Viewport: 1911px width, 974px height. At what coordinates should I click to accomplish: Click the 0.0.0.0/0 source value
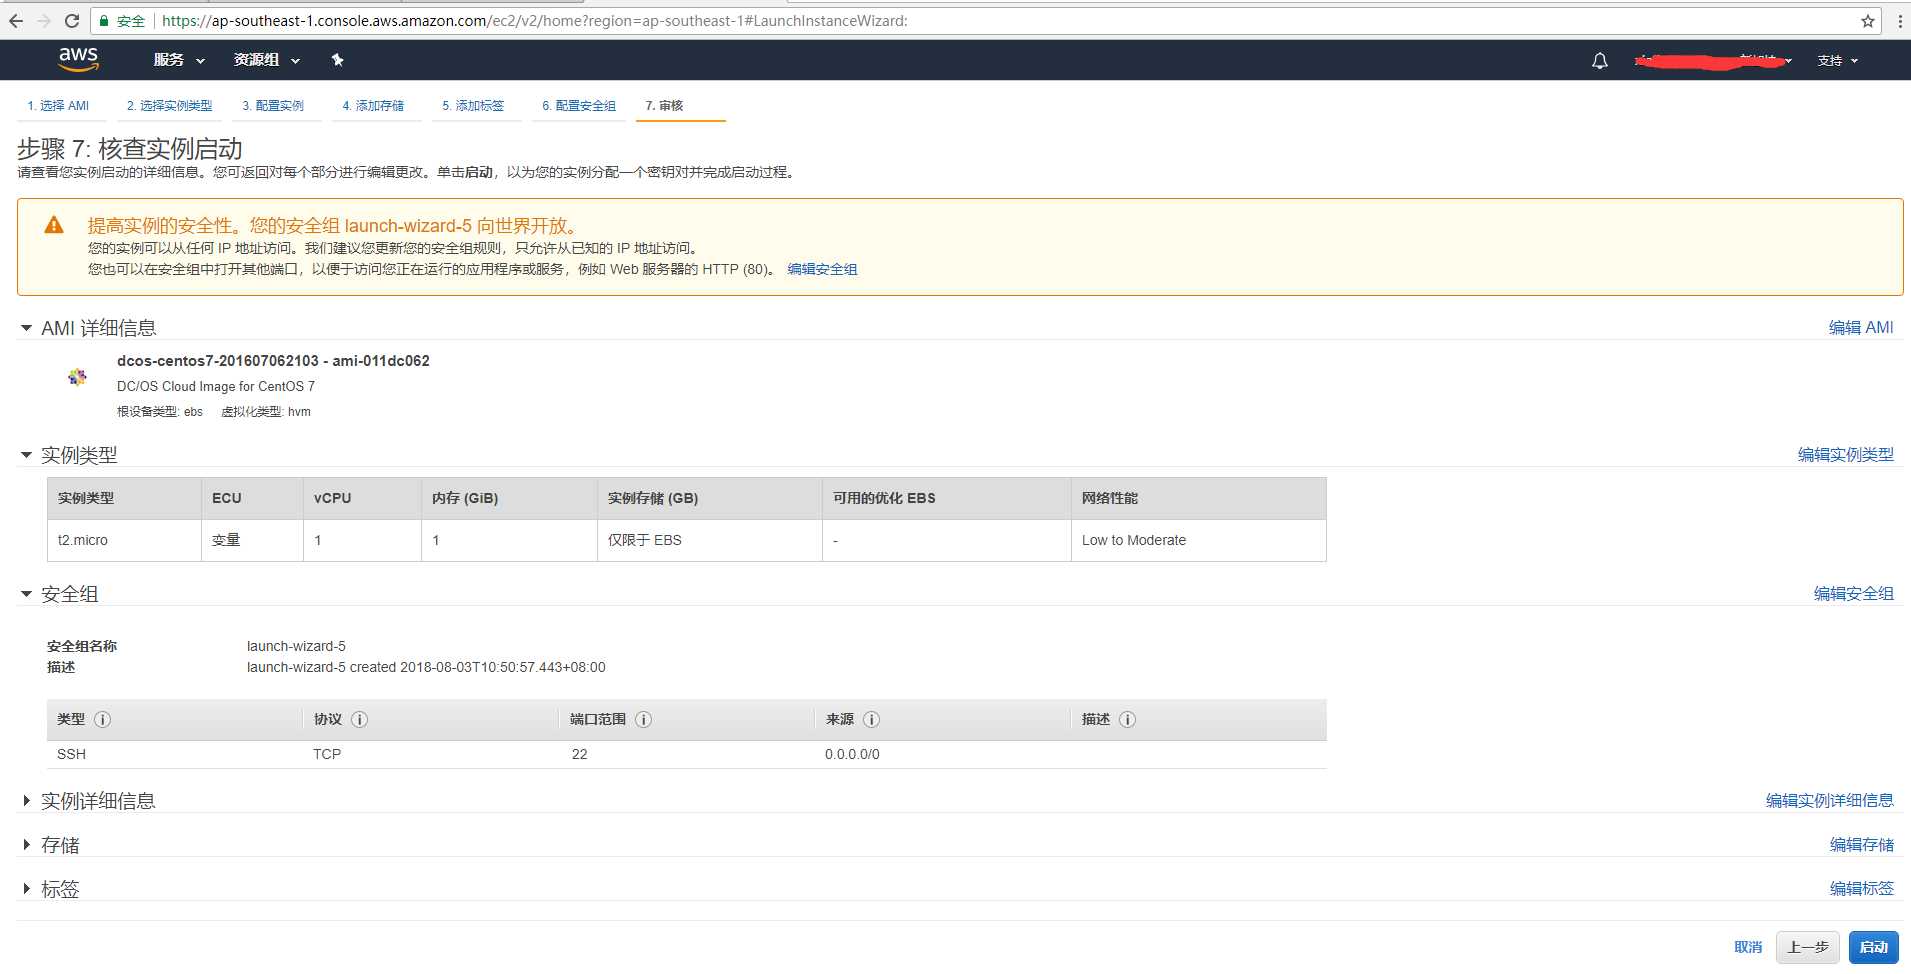click(852, 754)
